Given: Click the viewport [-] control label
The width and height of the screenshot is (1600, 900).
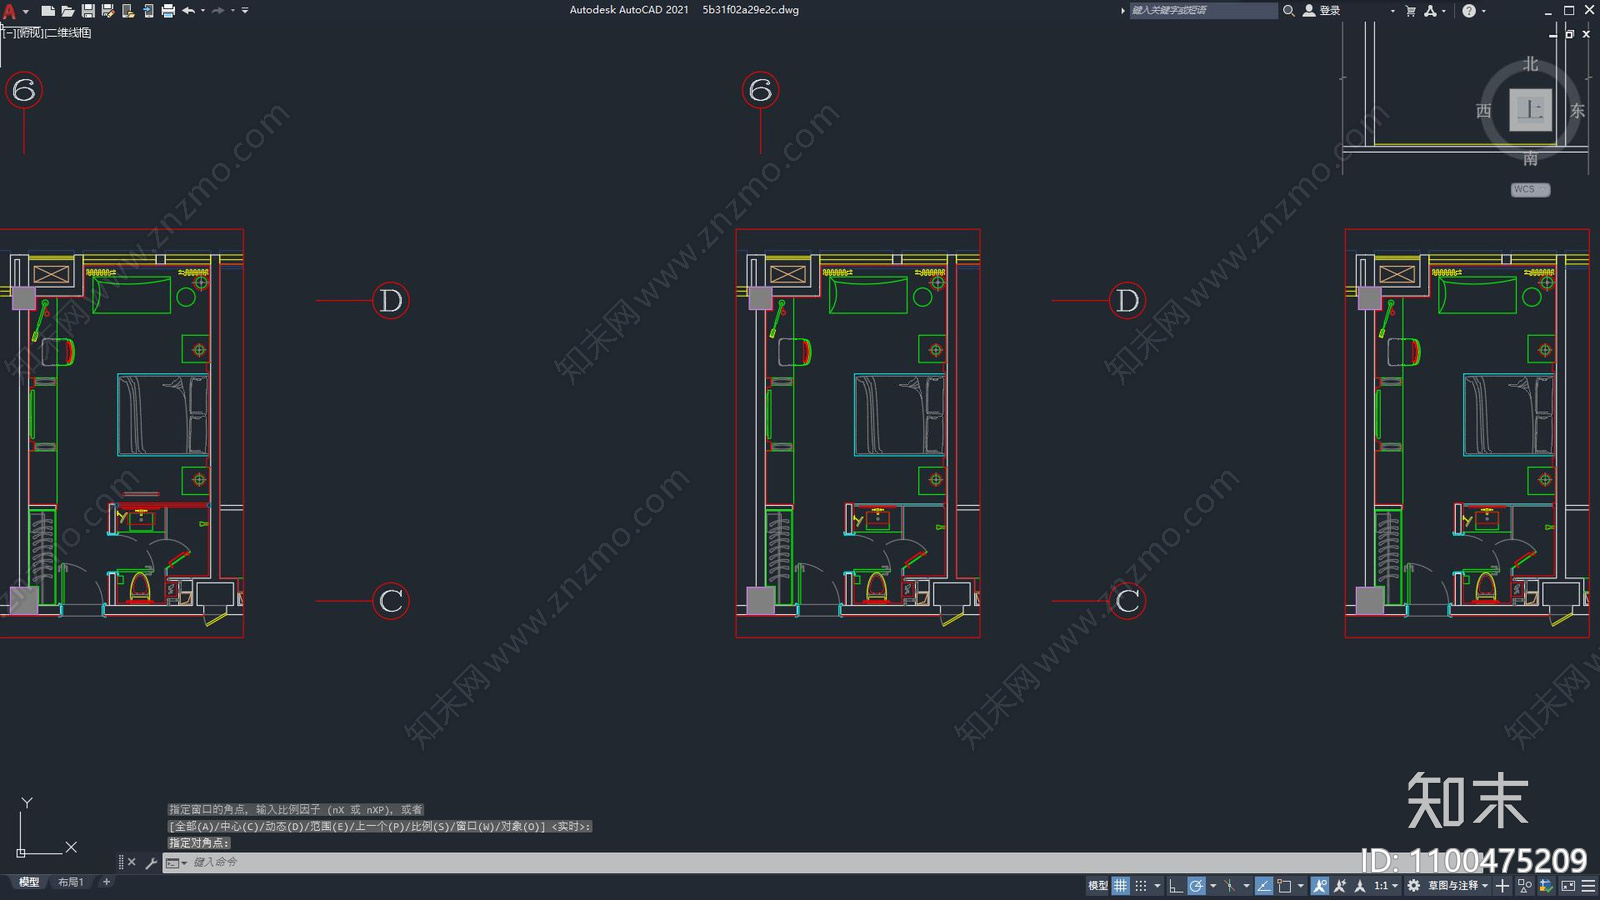Looking at the screenshot, I should pos(9,33).
